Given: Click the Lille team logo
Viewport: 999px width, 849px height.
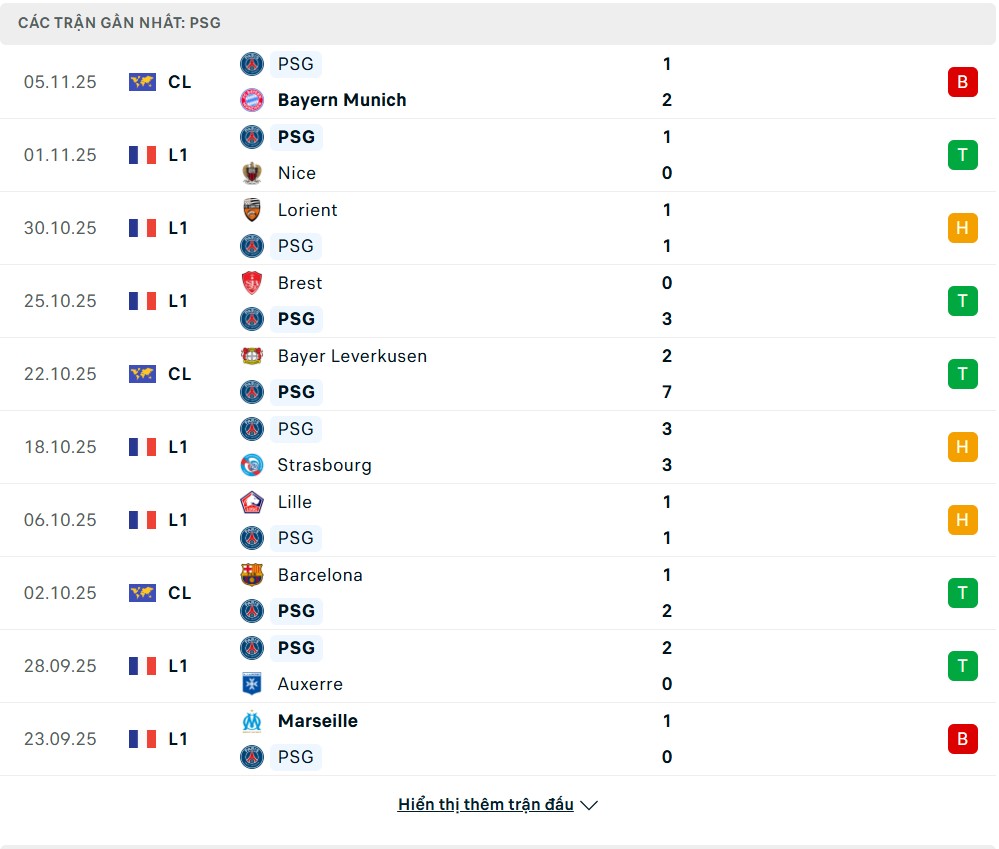Looking at the screenshot, I should (252, 502).
